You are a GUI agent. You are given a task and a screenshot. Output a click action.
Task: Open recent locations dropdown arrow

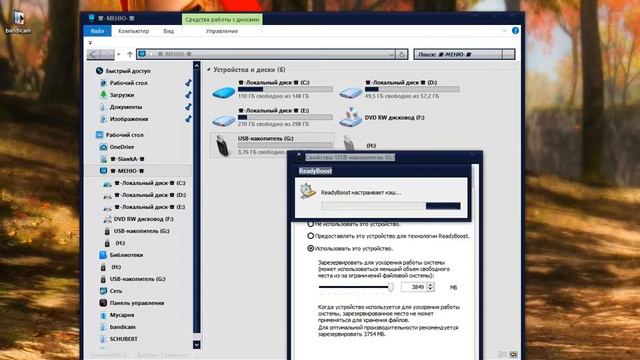[x=118, y=54]
